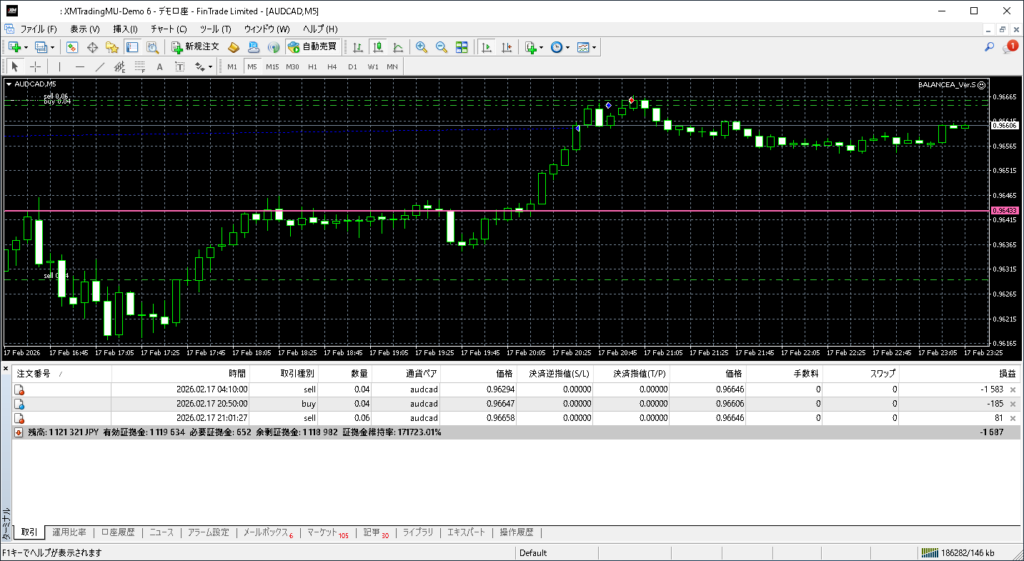Select the crosshair cursor tool
The height and width of the screenshot is (561, 1024).
(x=35, y=67)
